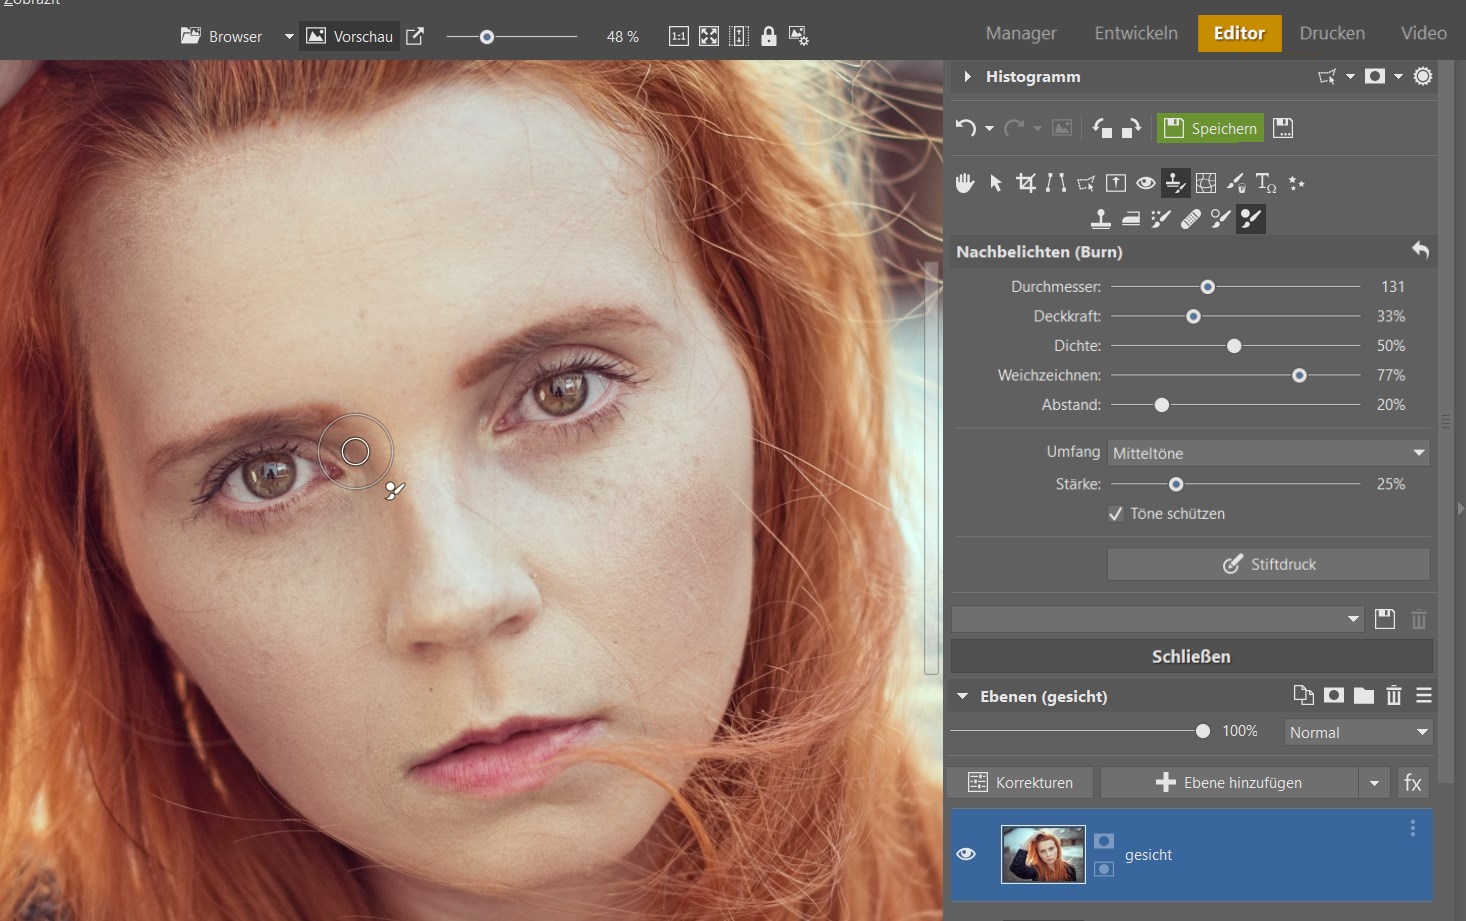Collapse the Ebenen (gesicht) panel

click(963, 696)
